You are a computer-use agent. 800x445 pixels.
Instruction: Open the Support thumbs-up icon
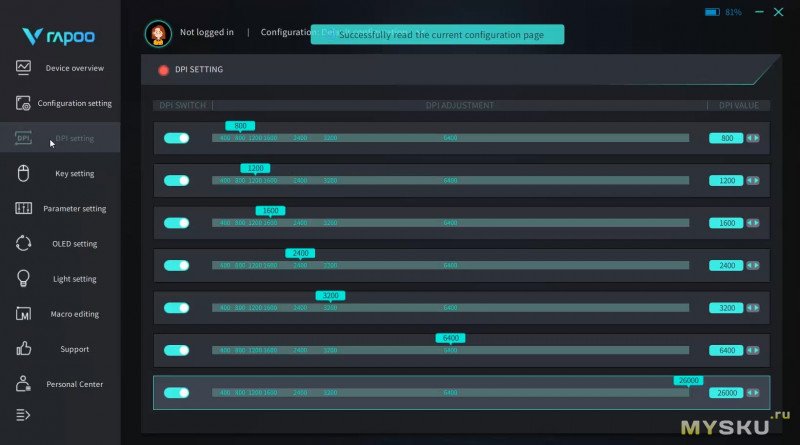coord(24,349)
